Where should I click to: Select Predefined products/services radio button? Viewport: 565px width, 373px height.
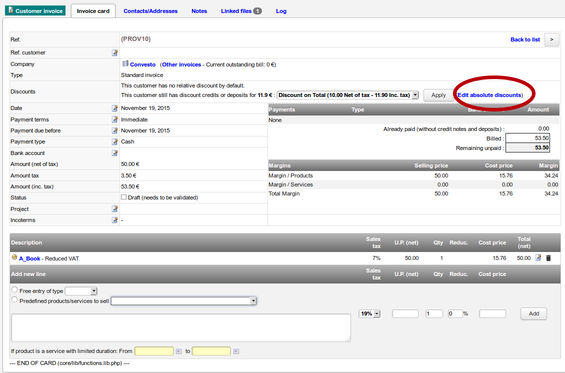(14, 299)
